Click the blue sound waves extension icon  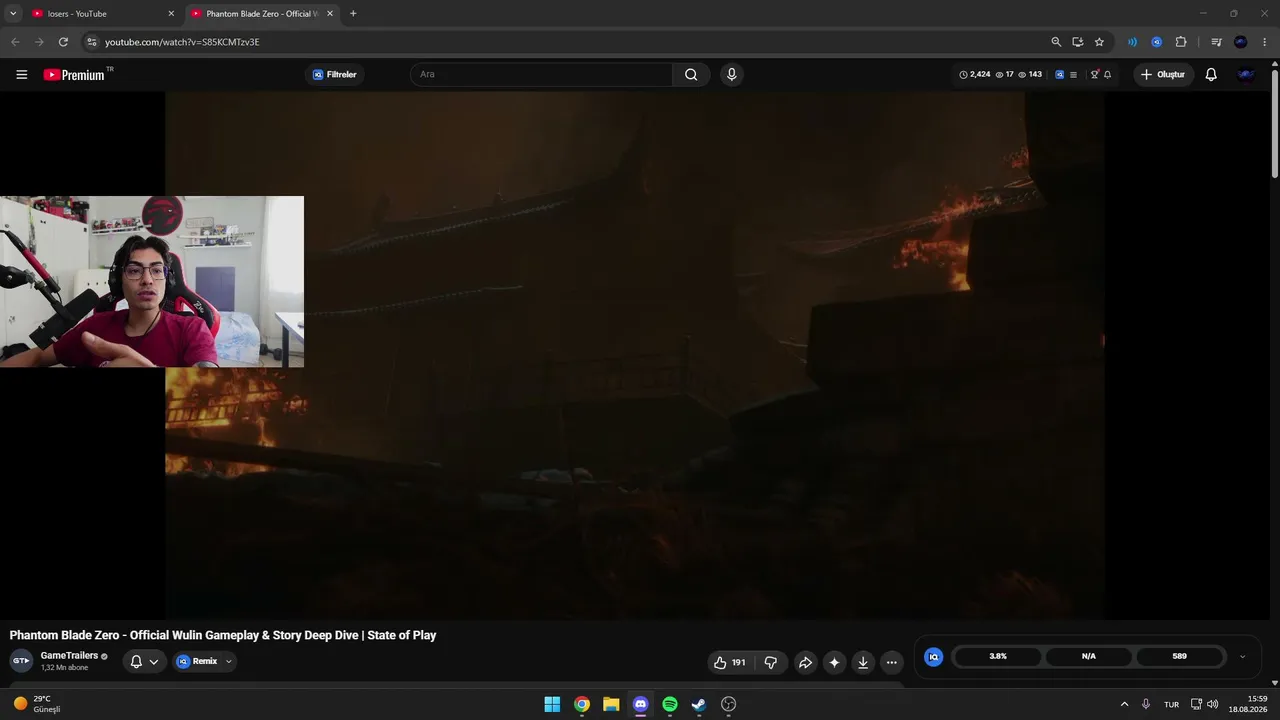(x=1132, y=42)
